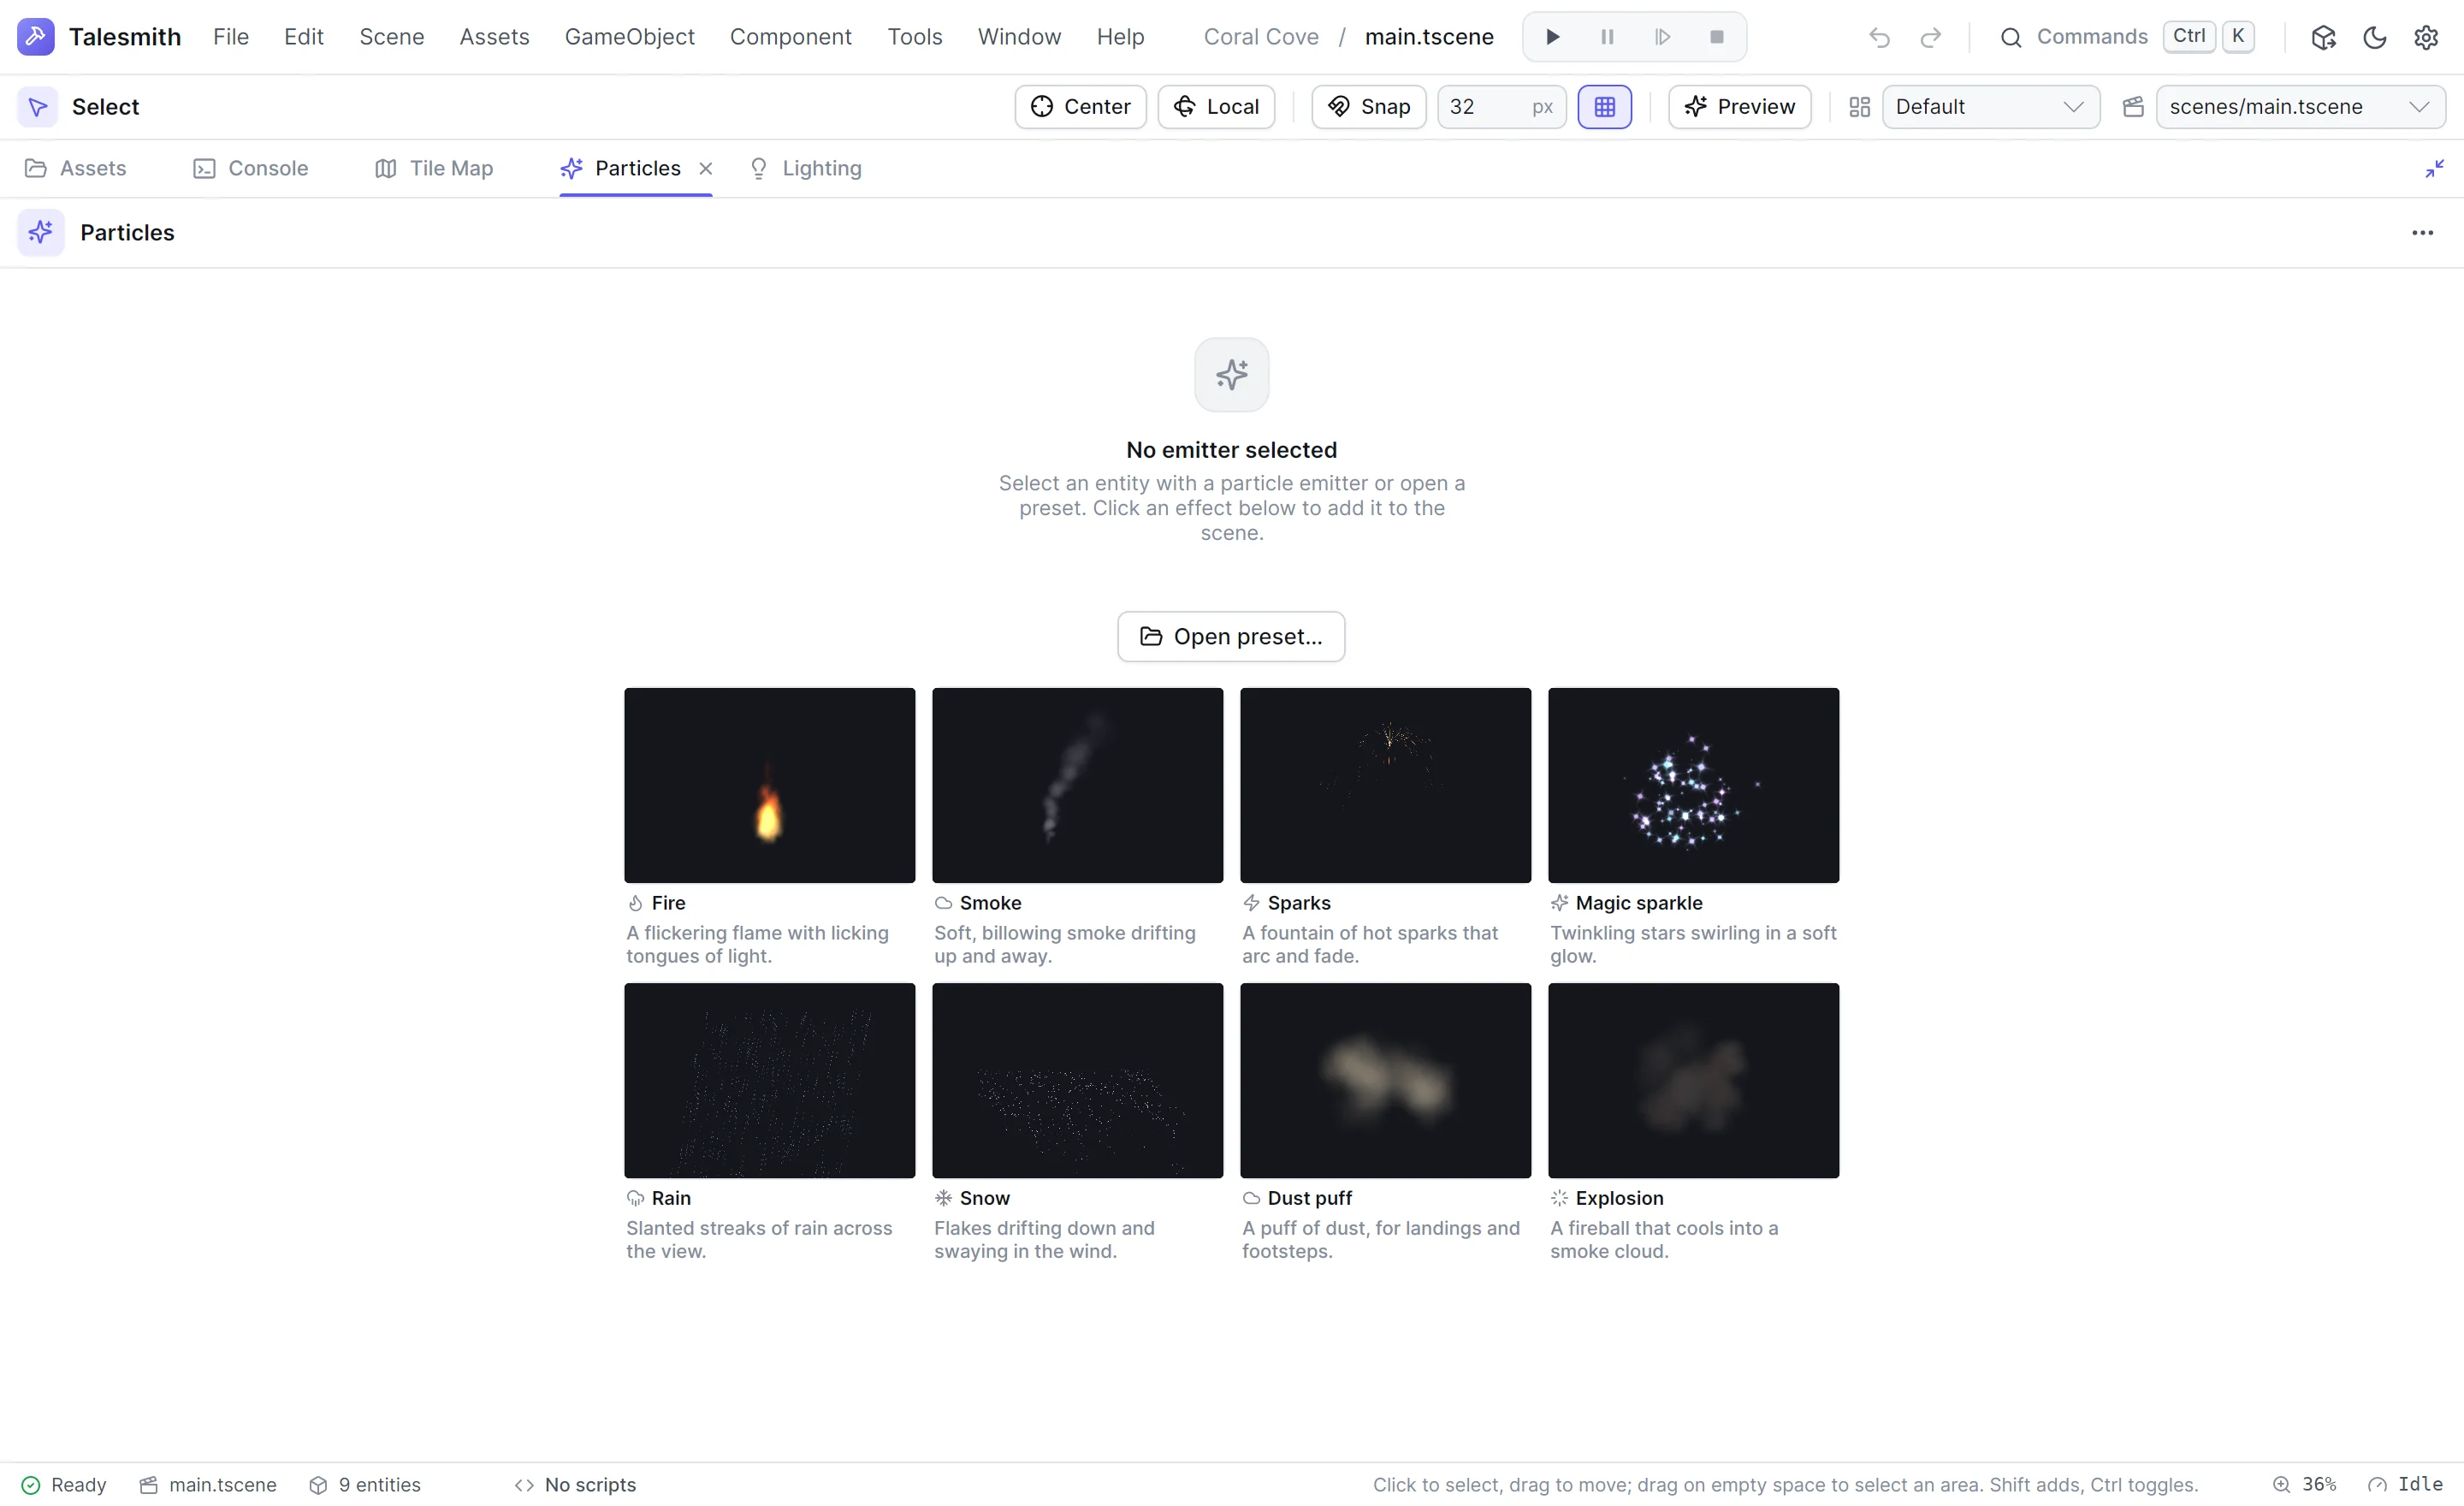Image resolution: width=2464 pixels, height=1506 pixels.
Task: Click the 9 entities status entry
Action: 365,1484
